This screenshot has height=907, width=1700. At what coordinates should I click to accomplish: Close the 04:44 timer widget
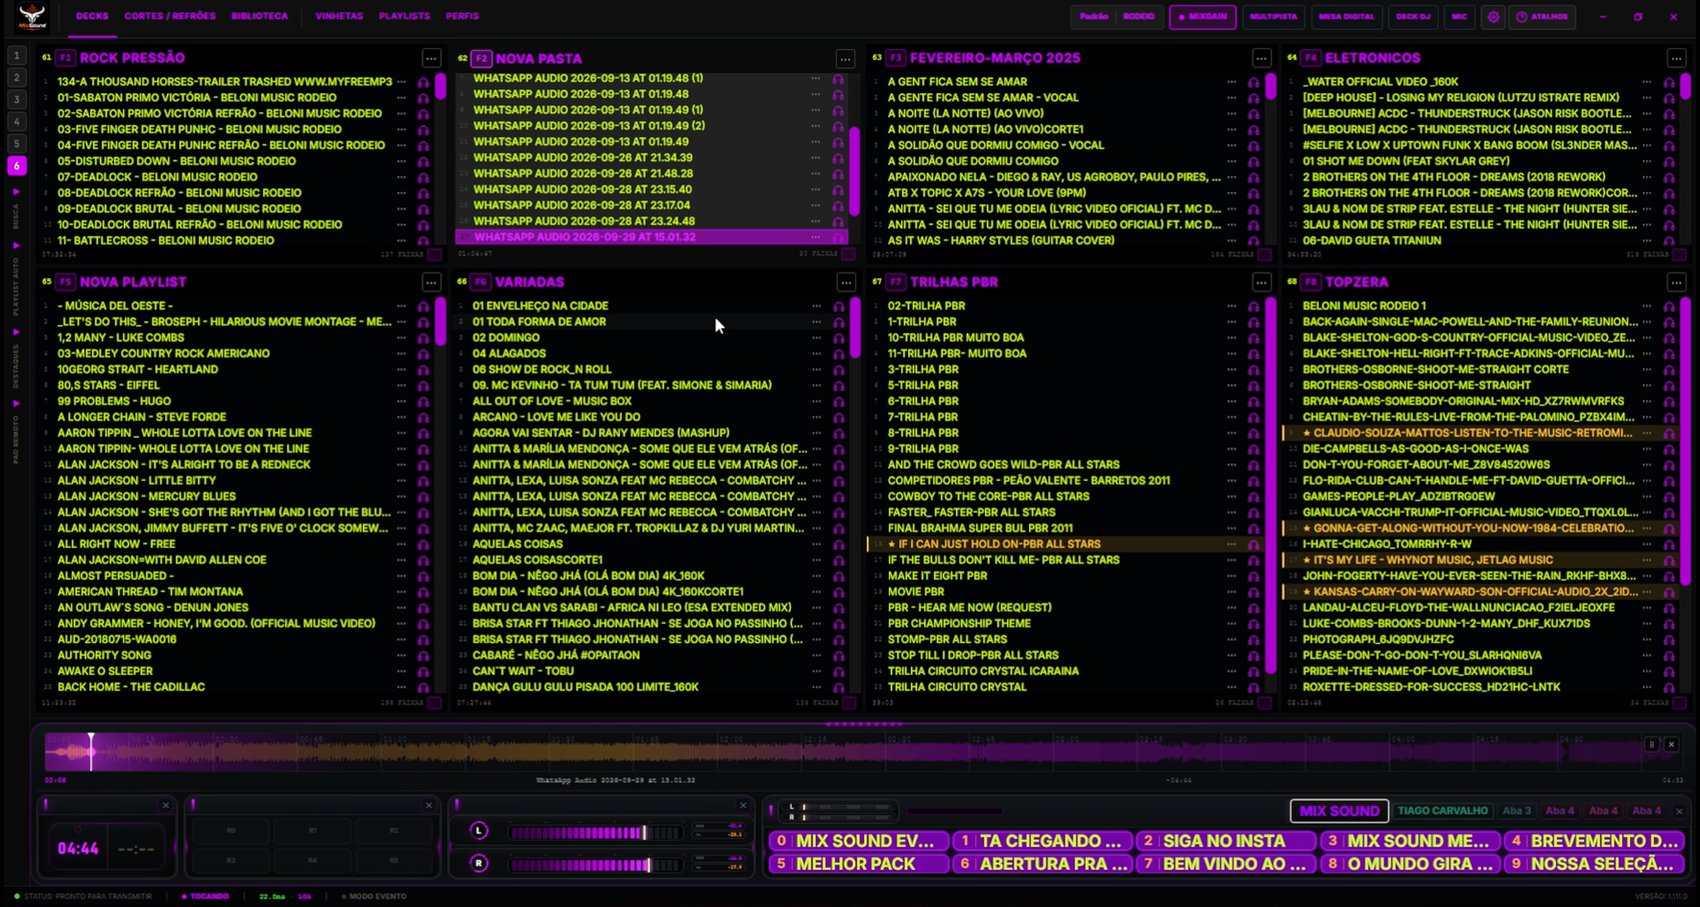click(x=166, y=805)
